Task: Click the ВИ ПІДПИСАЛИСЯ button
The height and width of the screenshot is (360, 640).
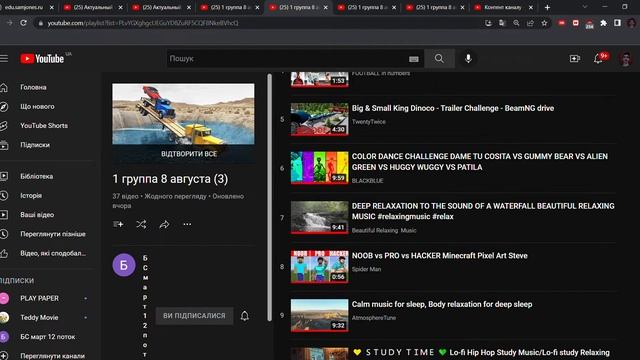Action: point(194,316)
